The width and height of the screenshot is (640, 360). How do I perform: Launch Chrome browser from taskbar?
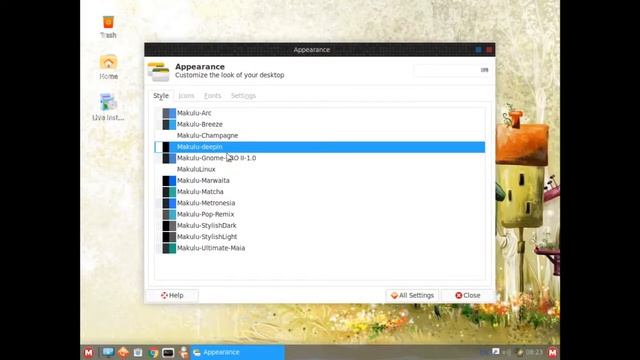click(x=153, y=353)
